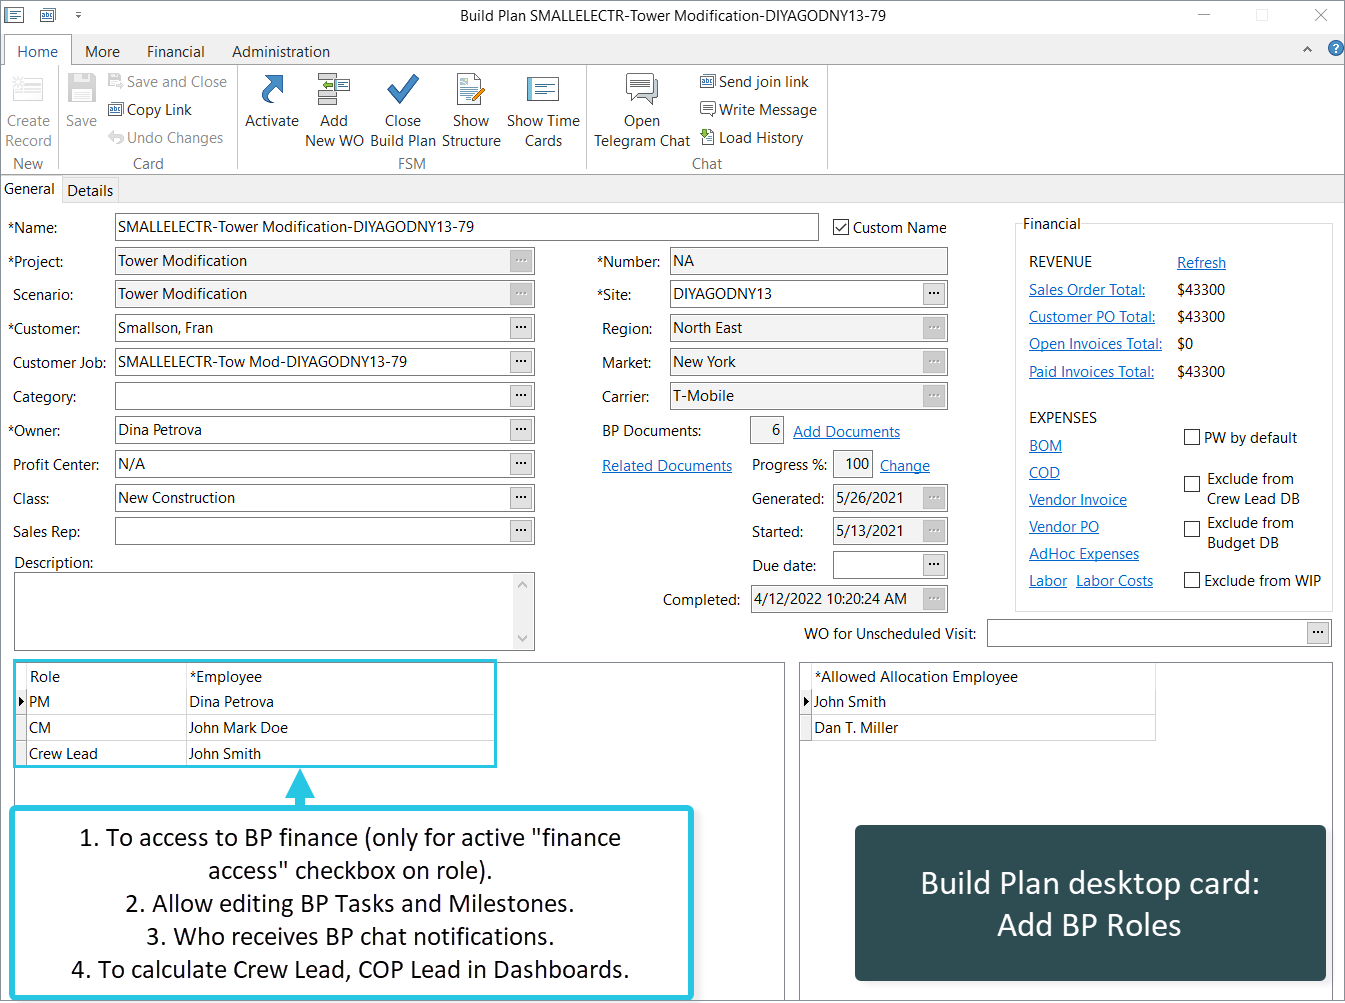The width and height of the screenshot is (1345, 1003).
Task: Open Site field lookup button
Action: click(934, 294)
